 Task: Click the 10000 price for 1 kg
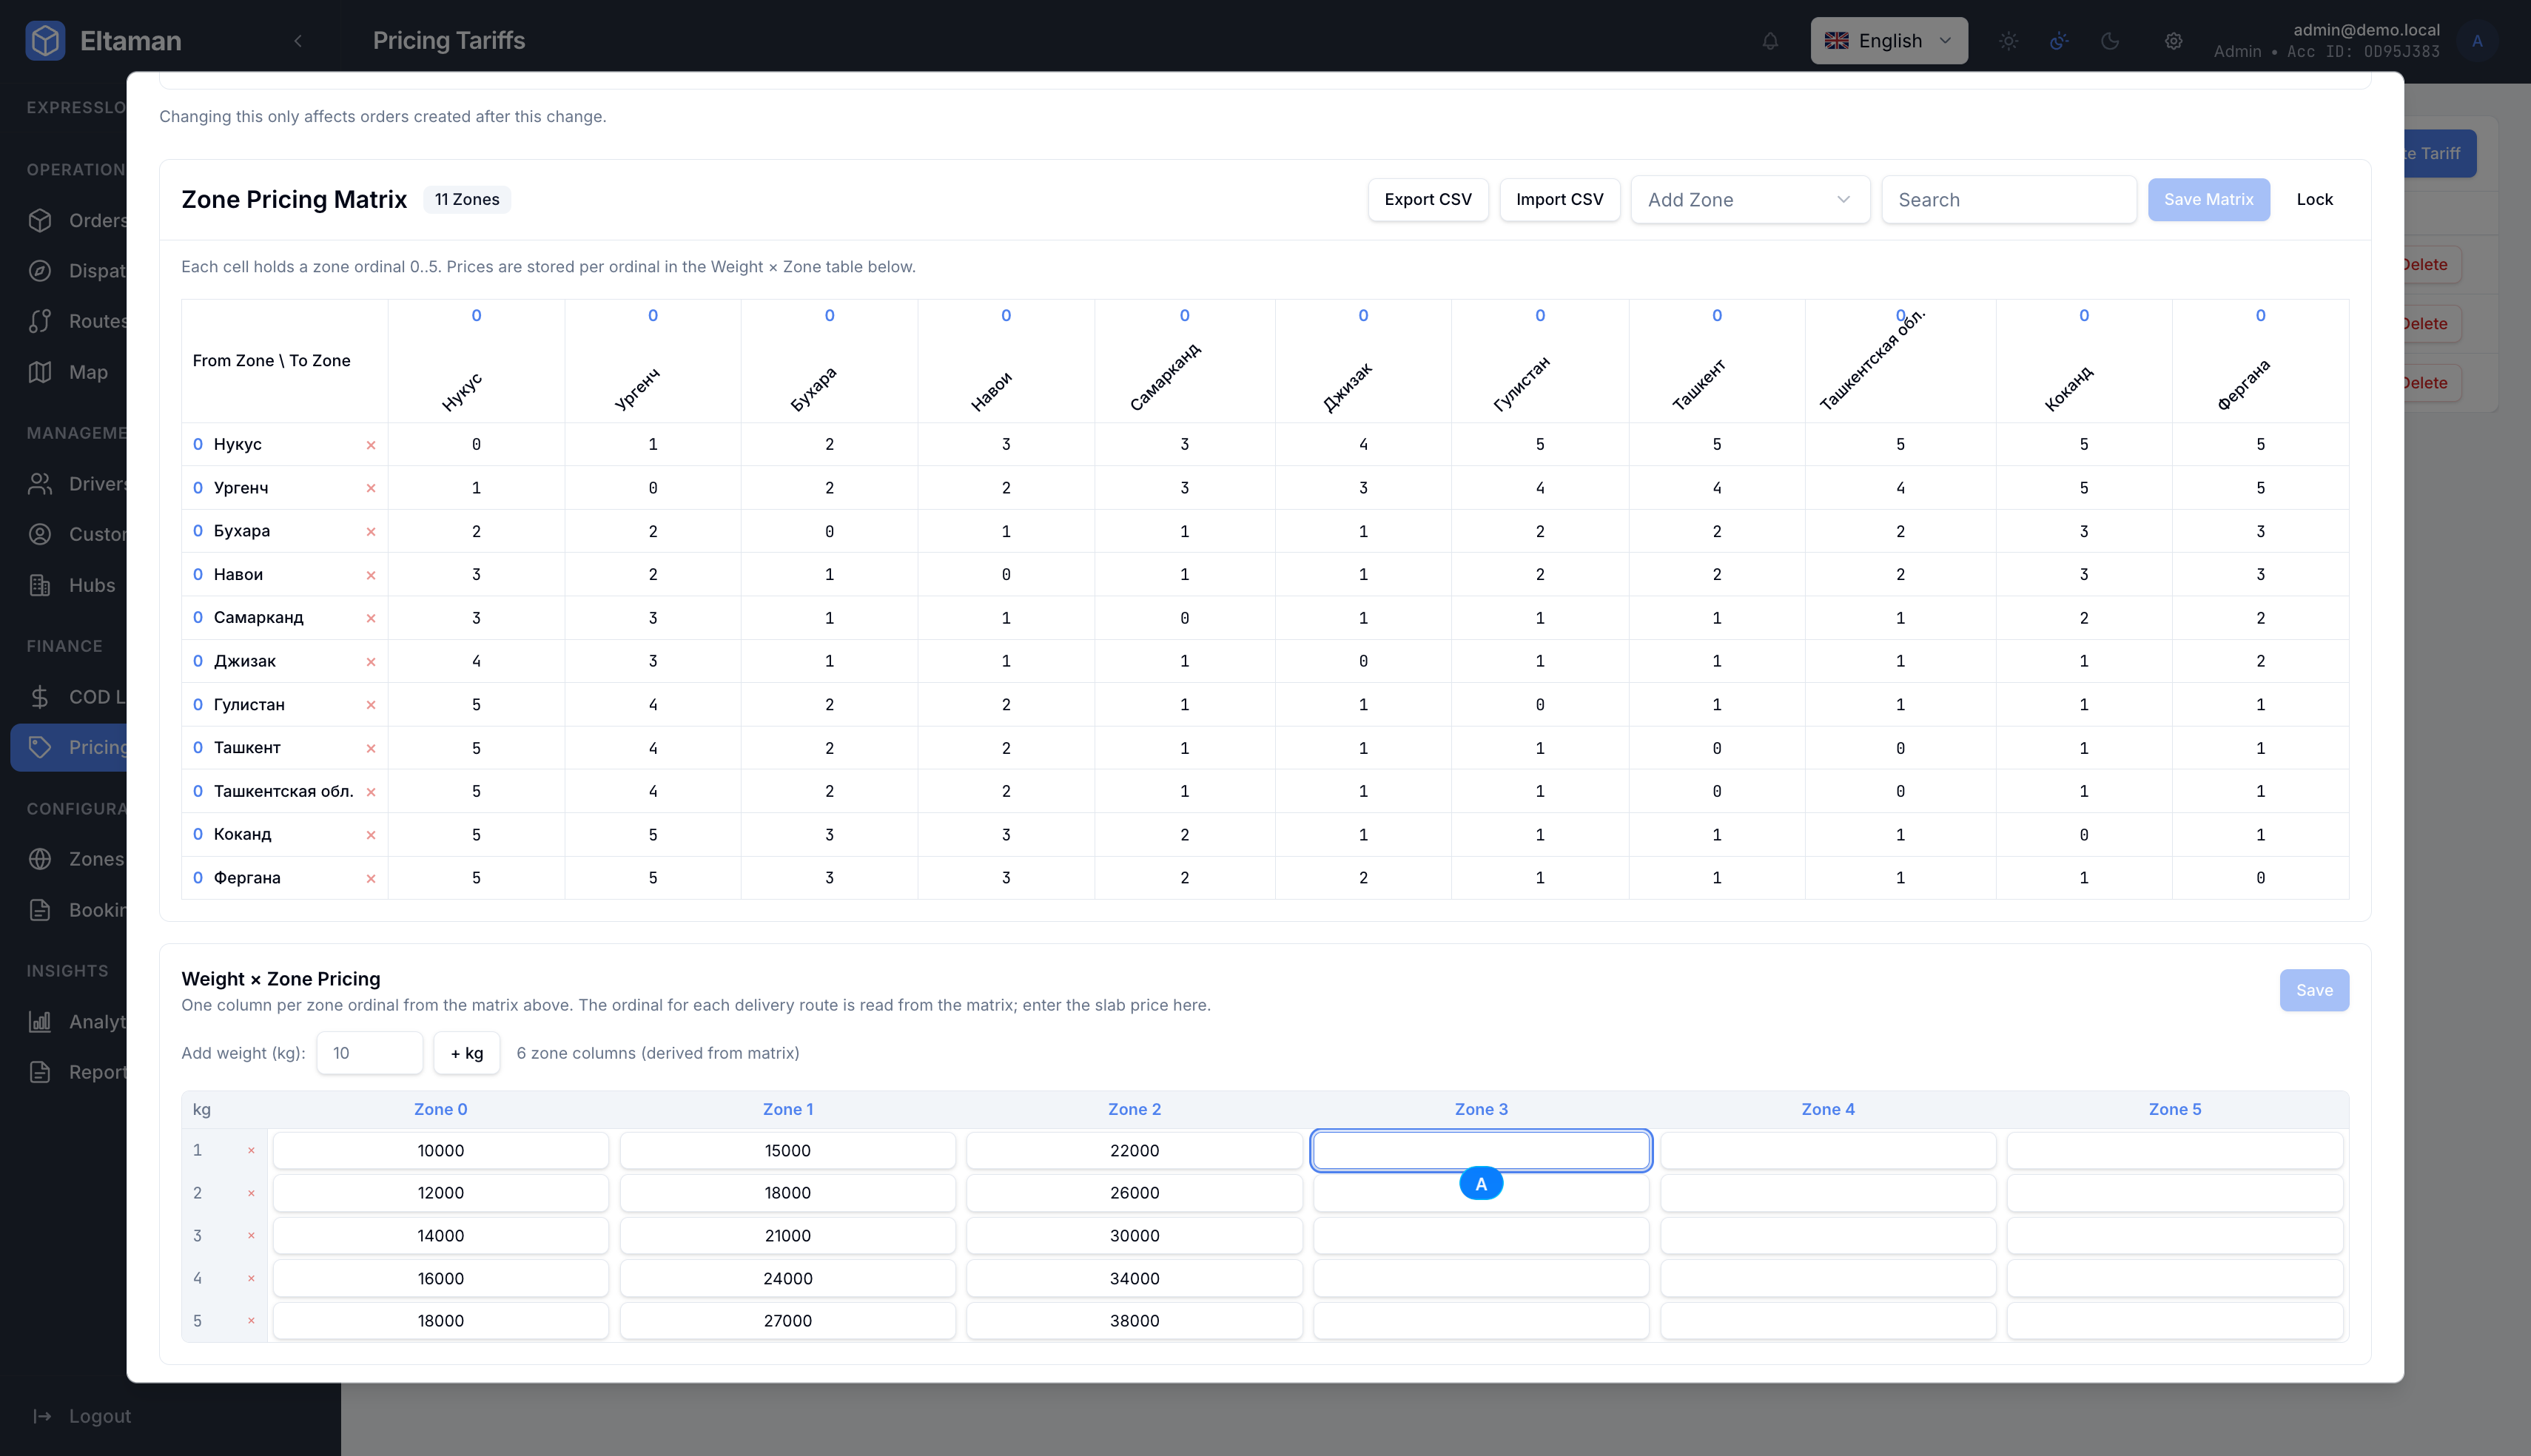(441, 1151)
